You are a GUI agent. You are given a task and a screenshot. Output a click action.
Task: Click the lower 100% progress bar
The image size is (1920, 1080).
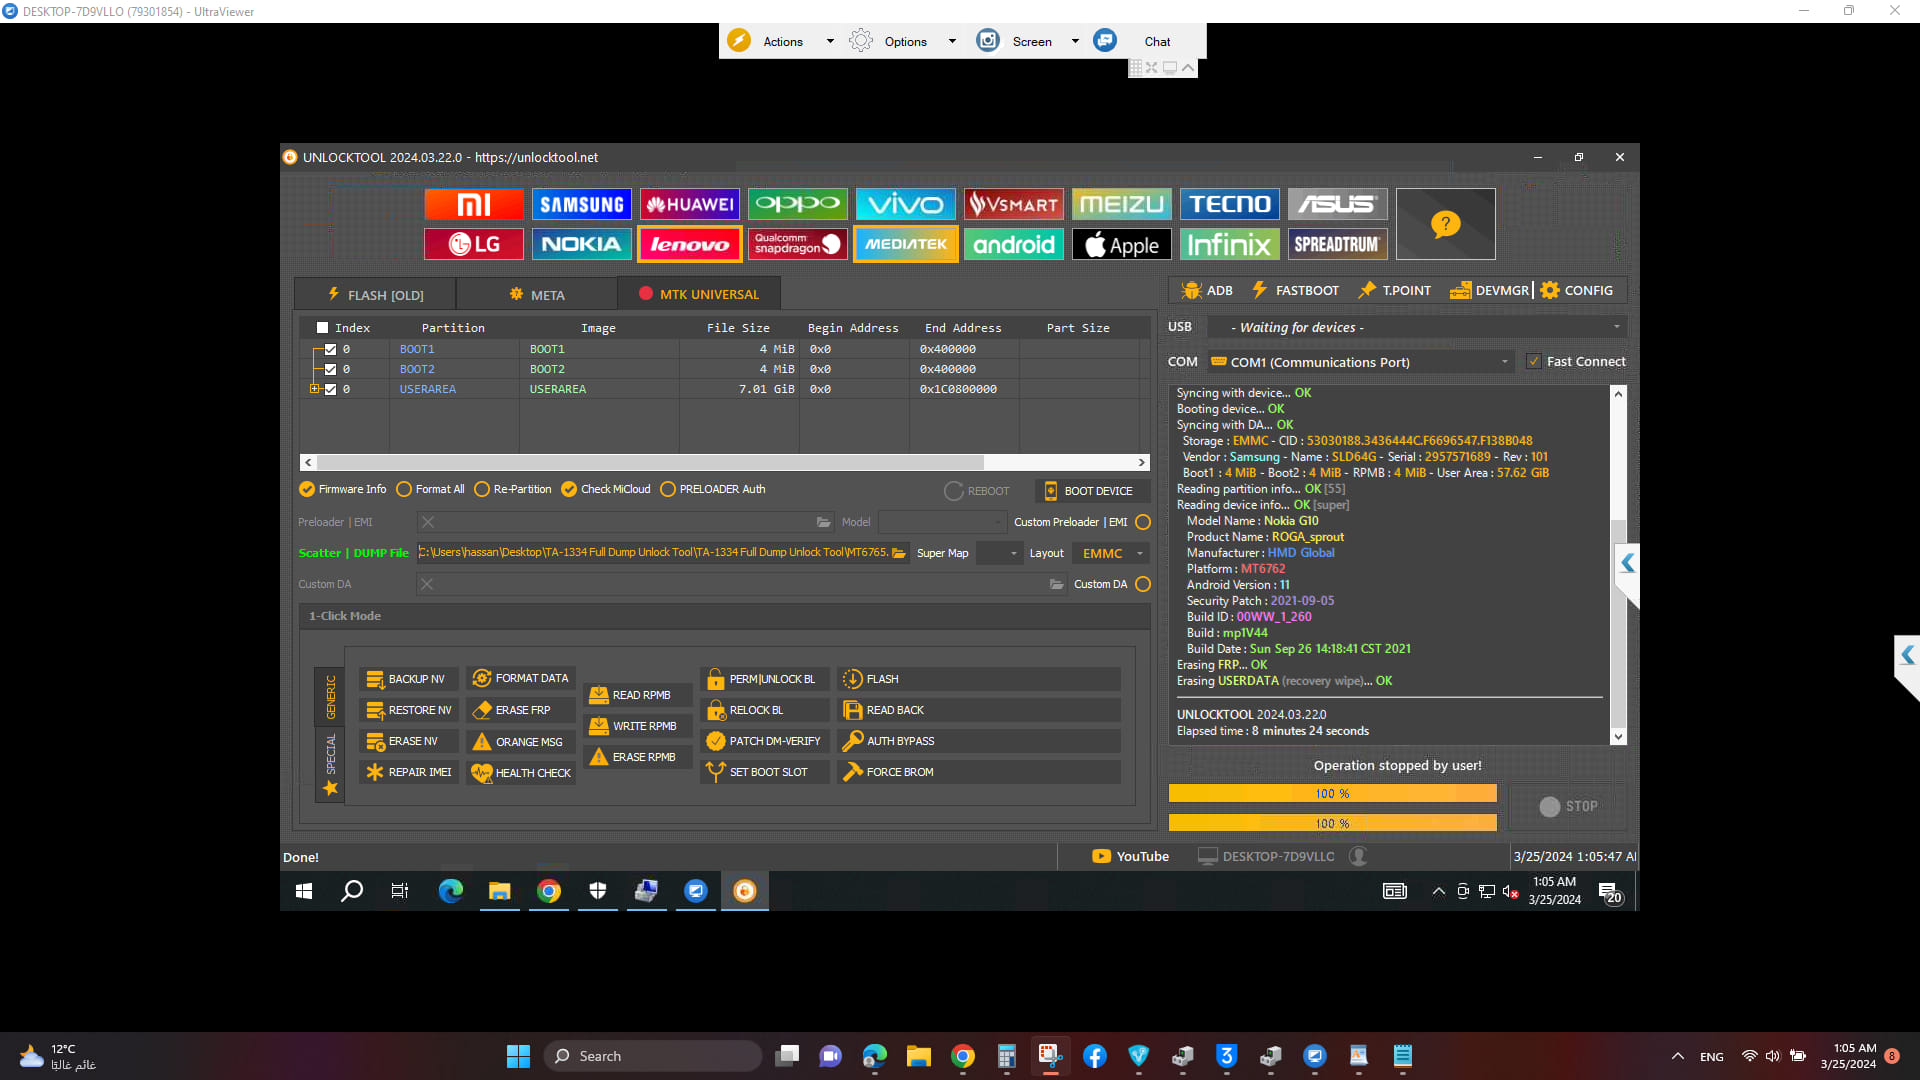pyautogui.click(x=1332, y=823)
